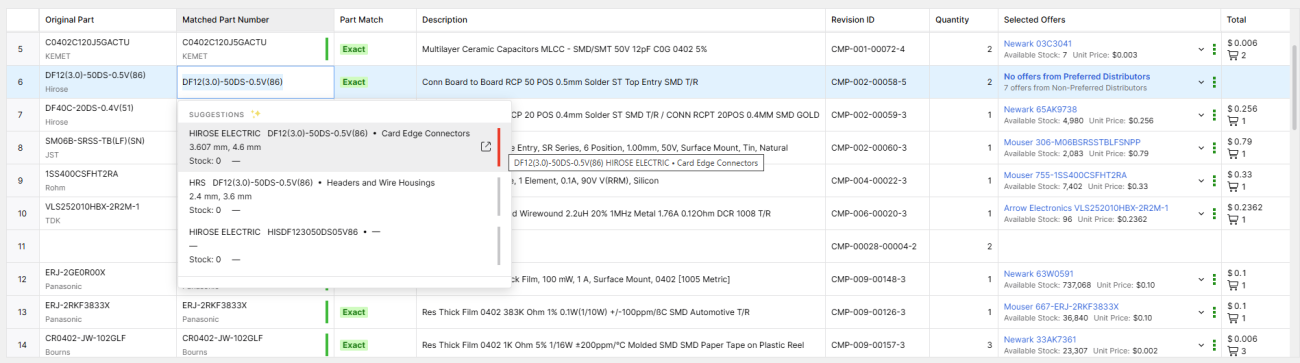Image resolution: width=1300 pixels, height=363 pixels.
Task: Click Exact badge in row 13
Action: [353, 311]
